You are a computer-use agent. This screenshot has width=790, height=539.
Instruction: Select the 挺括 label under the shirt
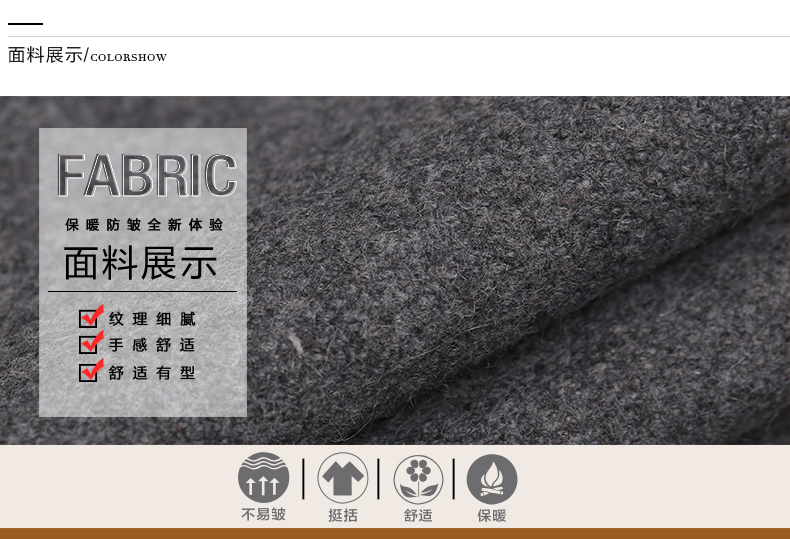pyautogui.click(x=342, y=516)
